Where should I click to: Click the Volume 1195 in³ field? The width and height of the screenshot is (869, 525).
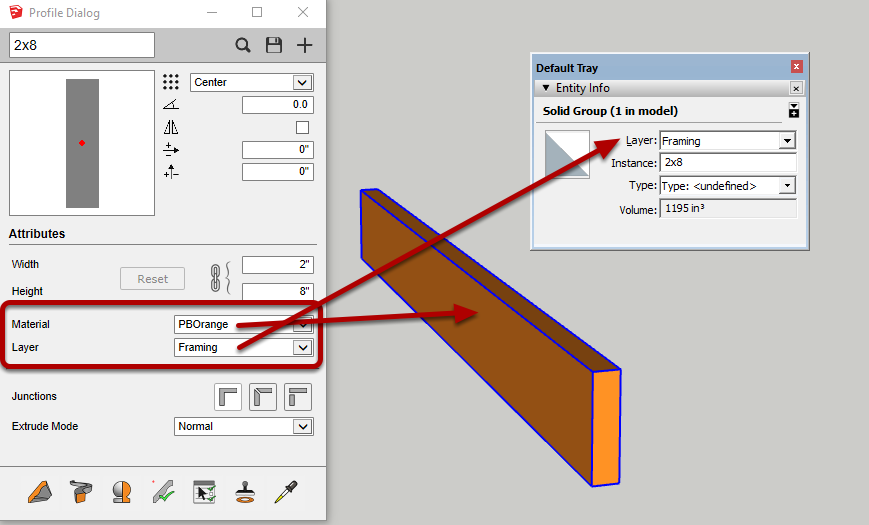pyautogui.click(x=728, y=208)
